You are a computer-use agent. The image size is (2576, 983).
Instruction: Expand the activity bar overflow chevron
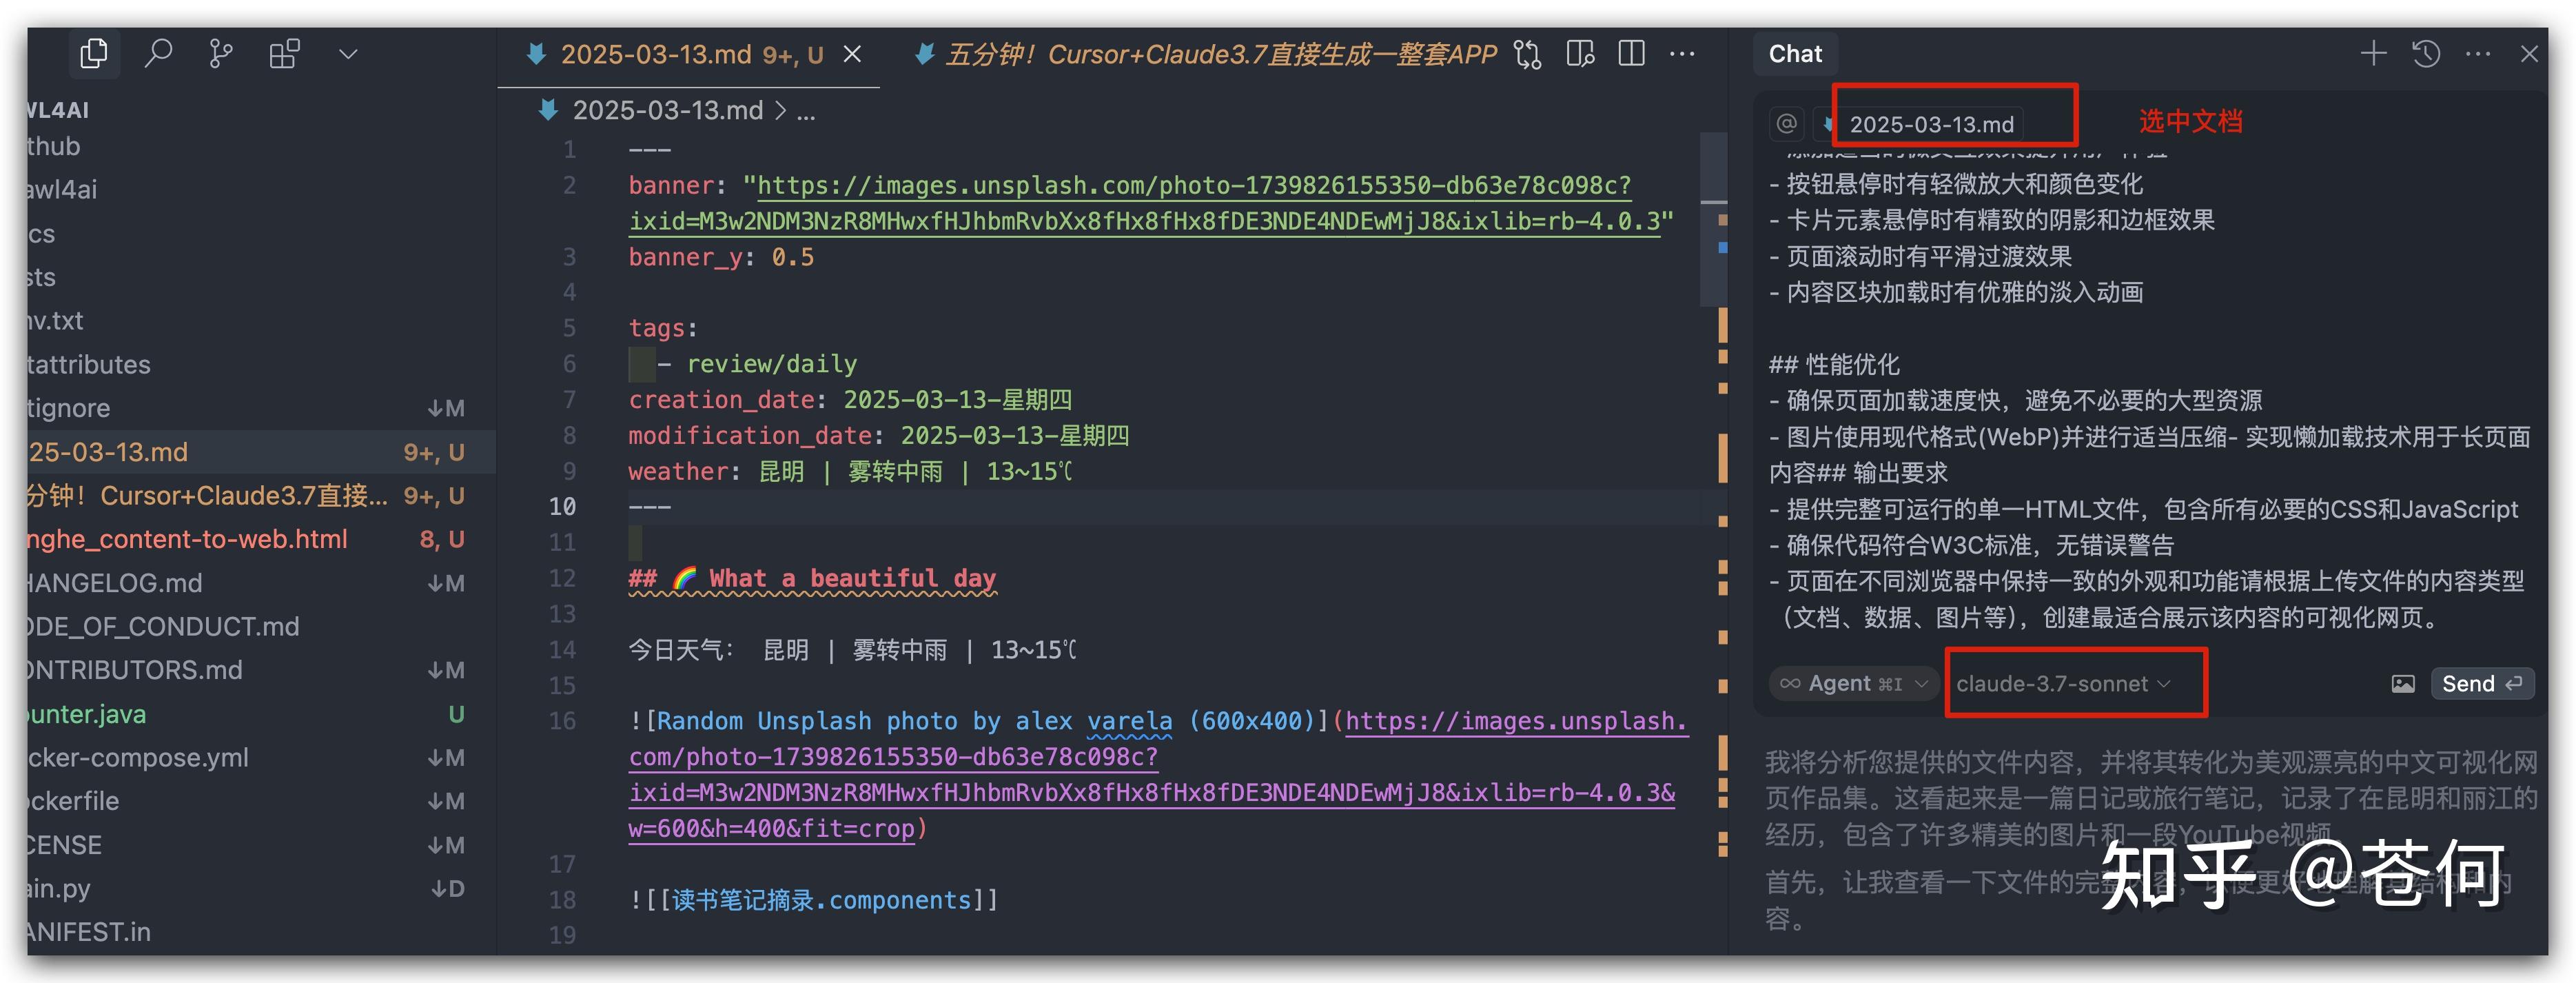tap(347, 54)
